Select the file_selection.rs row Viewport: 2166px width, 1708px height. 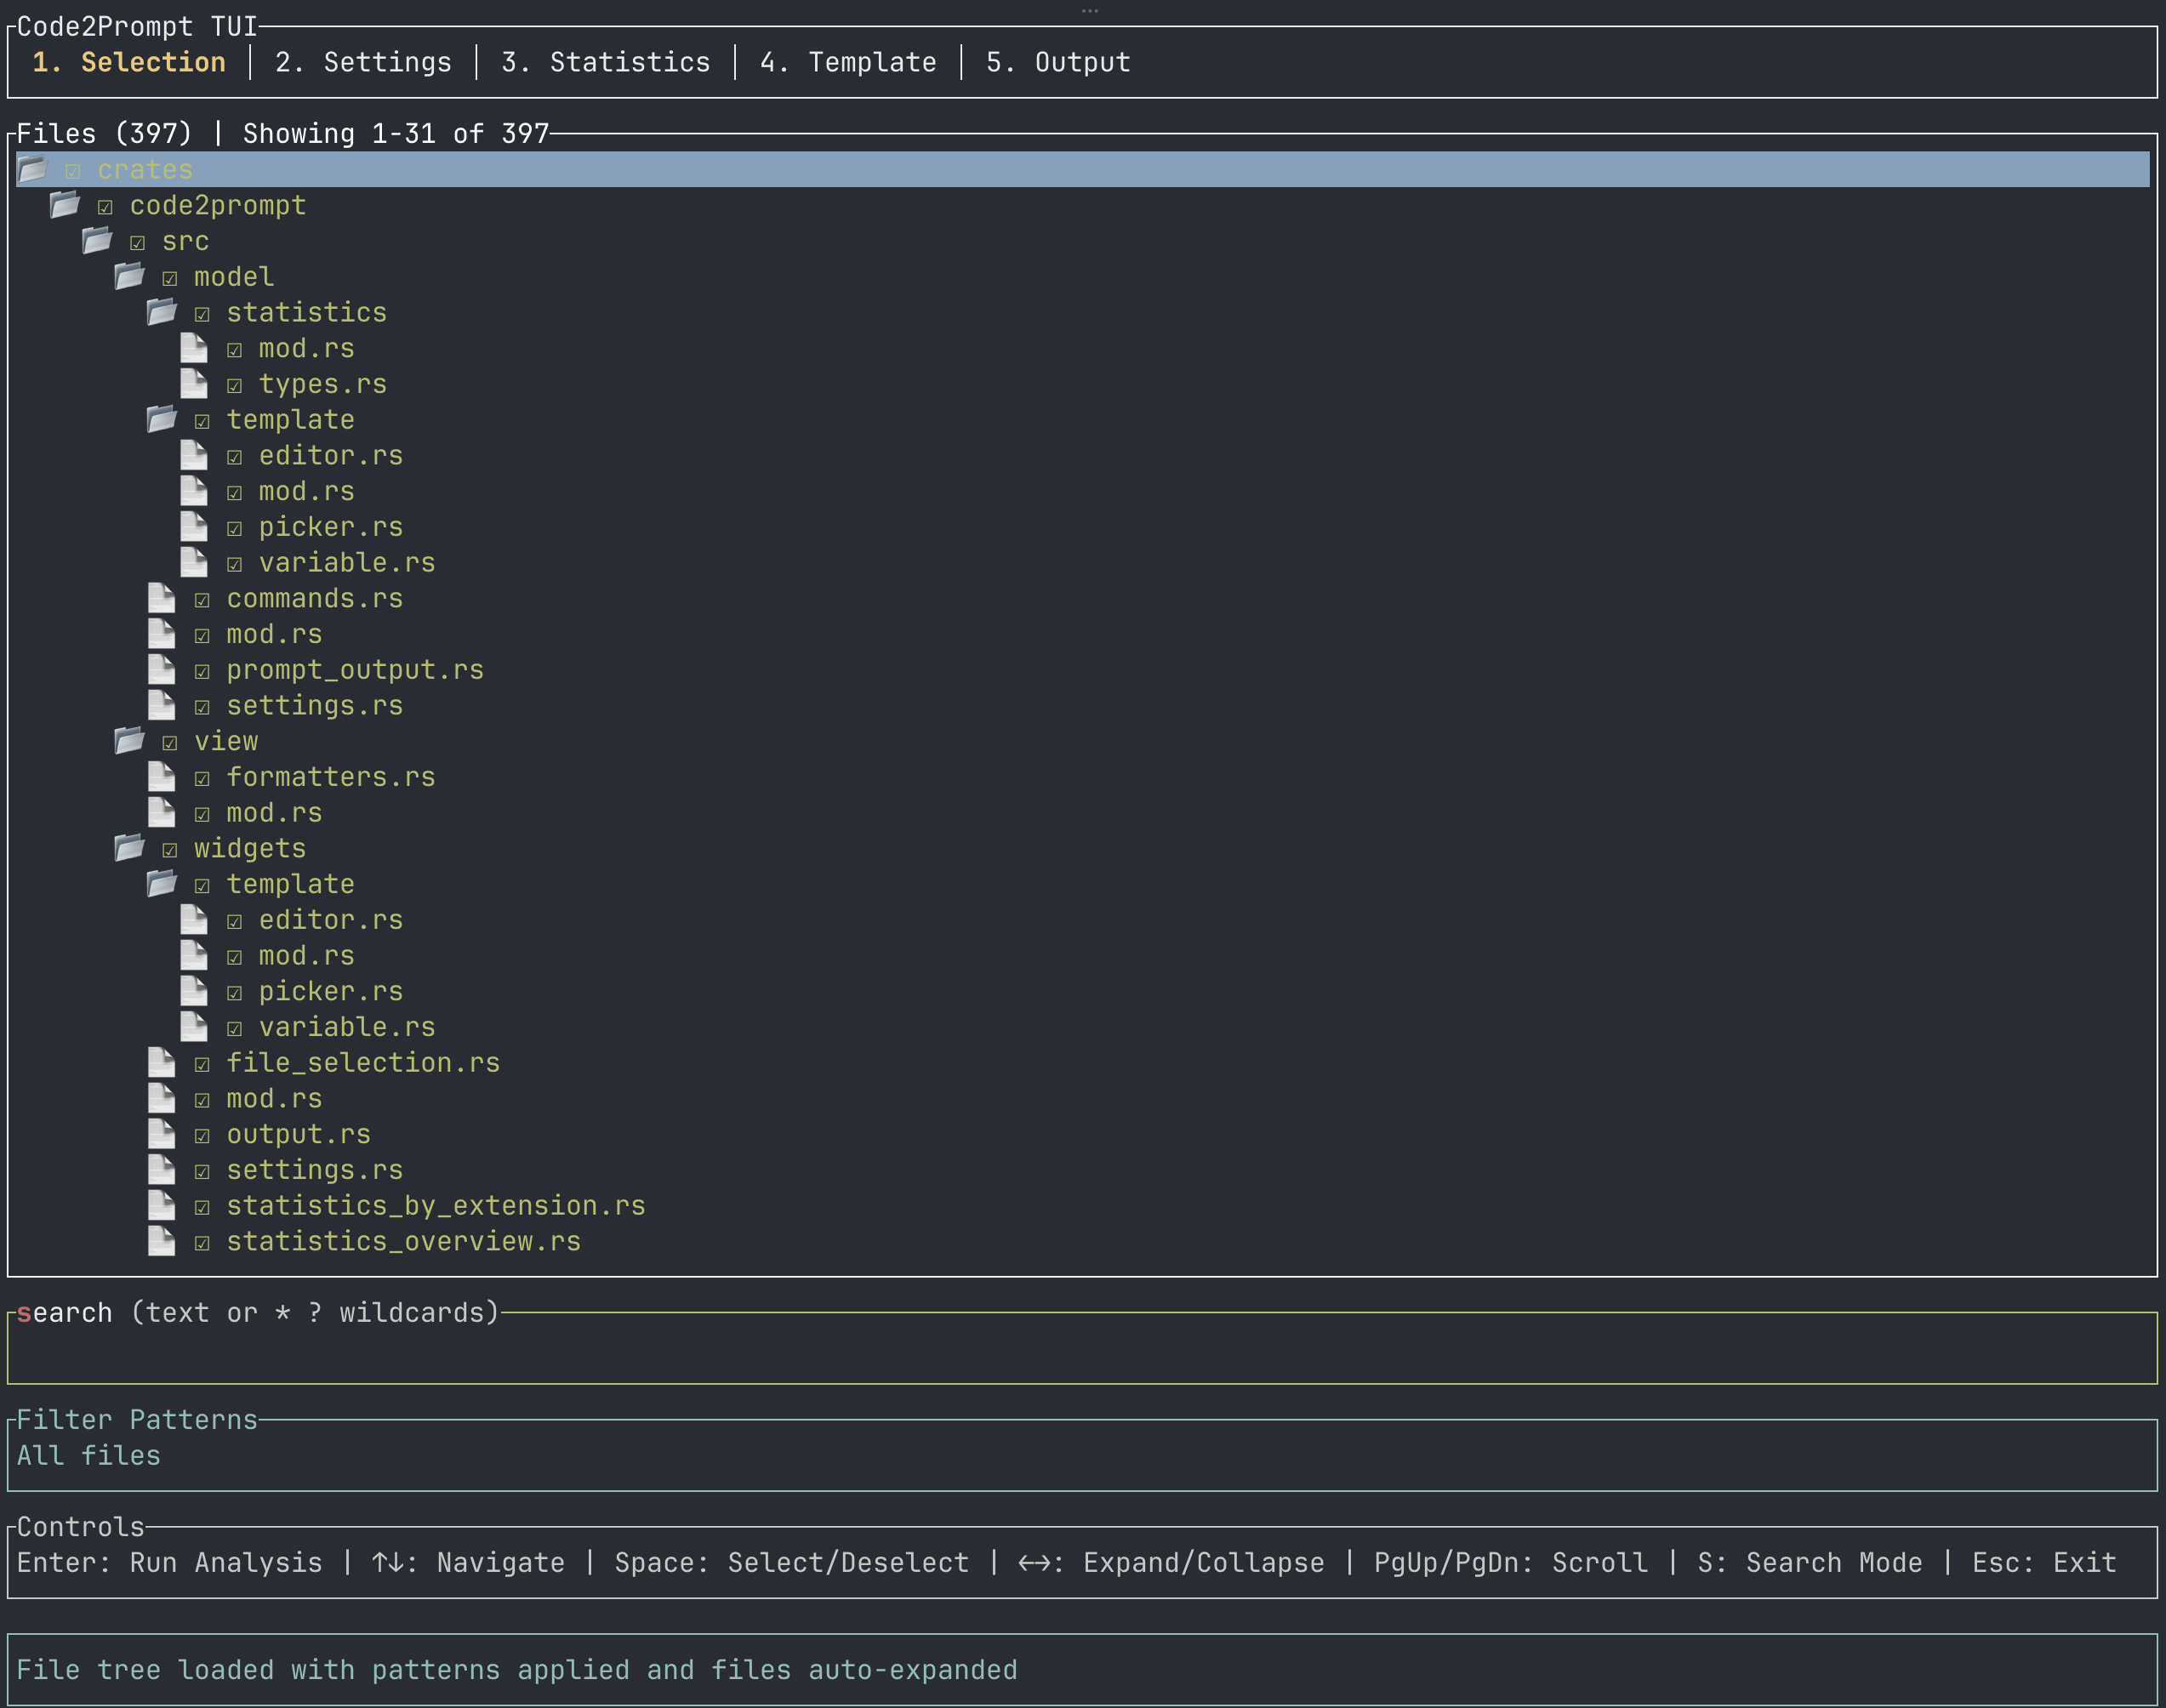point(1083,1063)
